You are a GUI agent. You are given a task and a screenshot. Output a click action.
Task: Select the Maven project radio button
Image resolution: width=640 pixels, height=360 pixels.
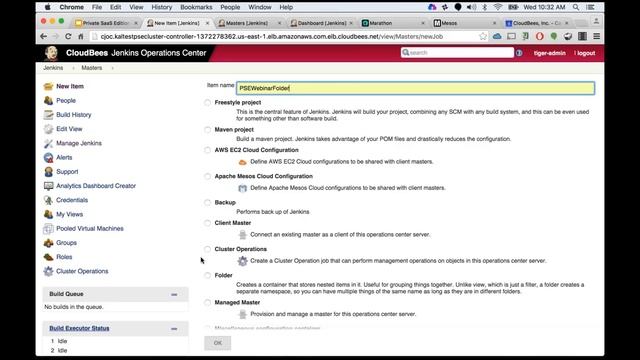pyautogui.click(x=207, y=130)
